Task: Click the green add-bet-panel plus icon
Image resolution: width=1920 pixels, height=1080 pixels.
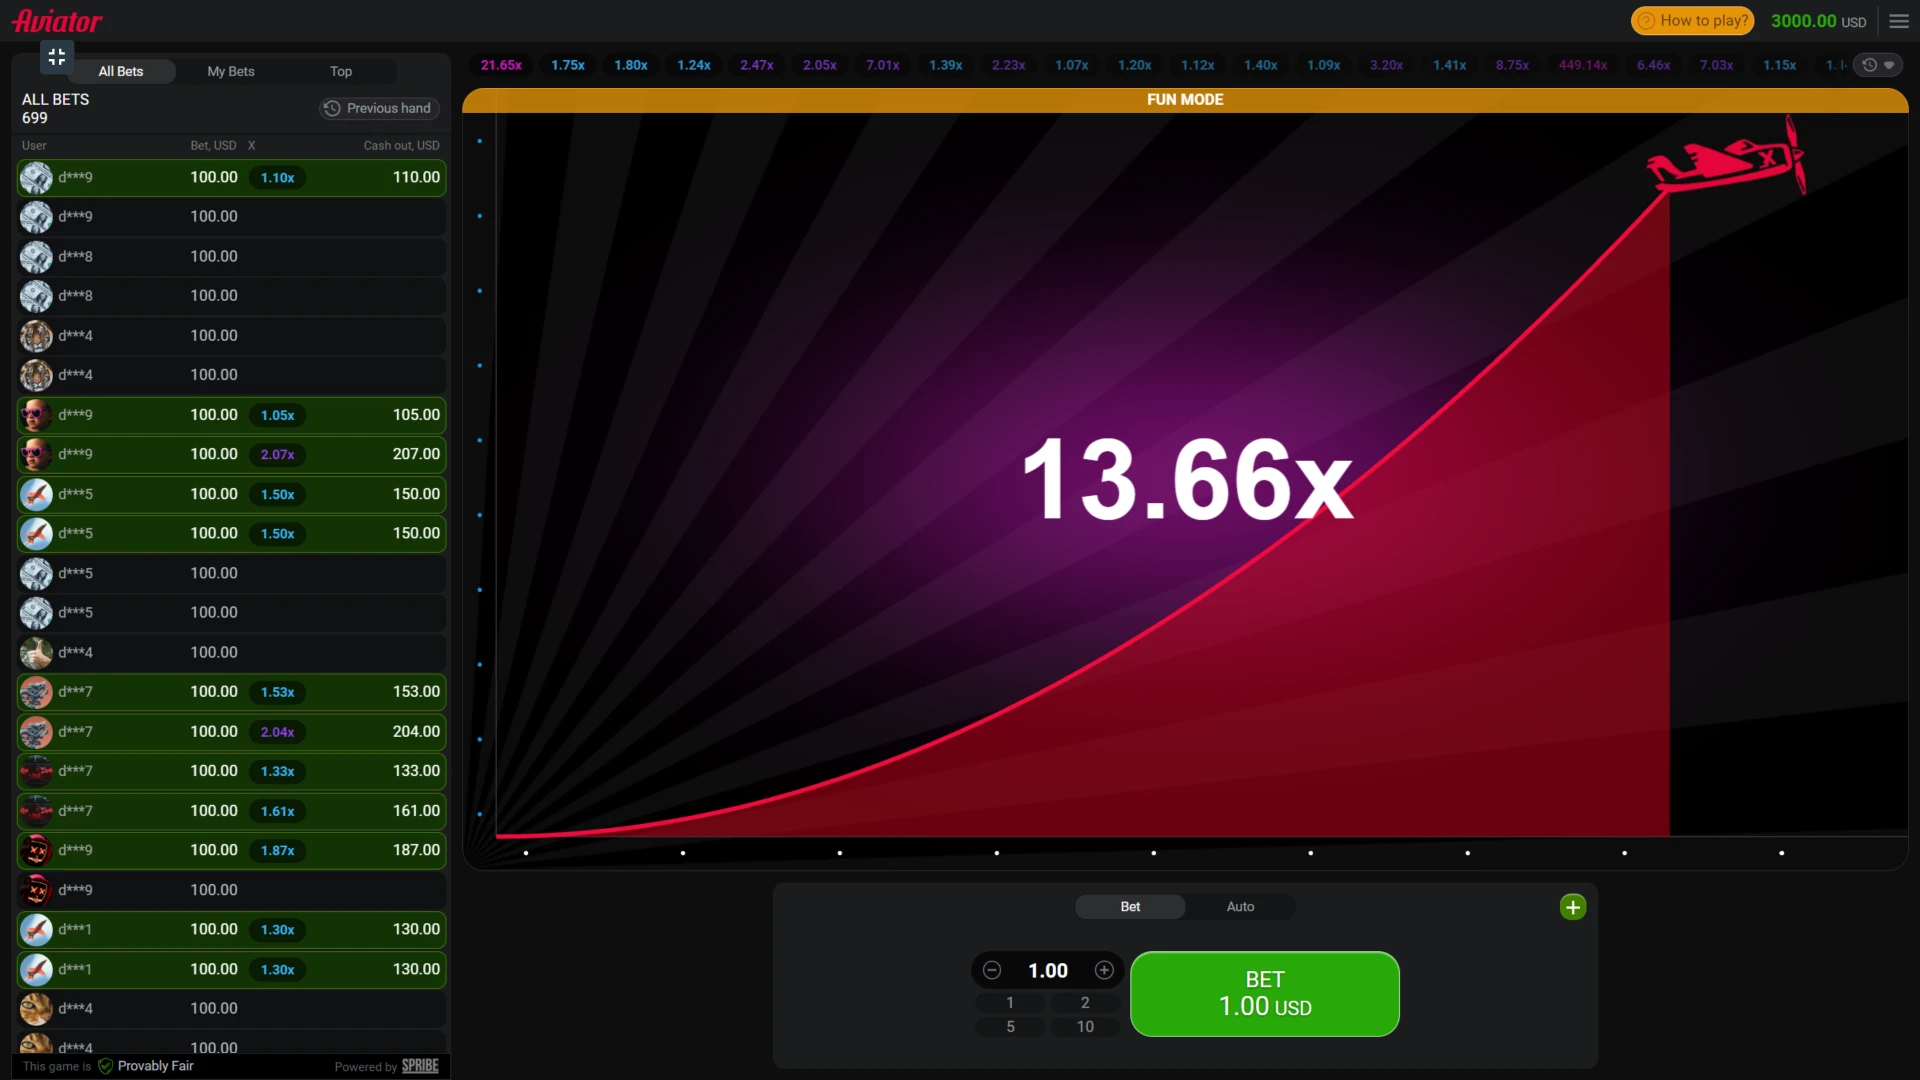Action: click(x=1572, y=907)
